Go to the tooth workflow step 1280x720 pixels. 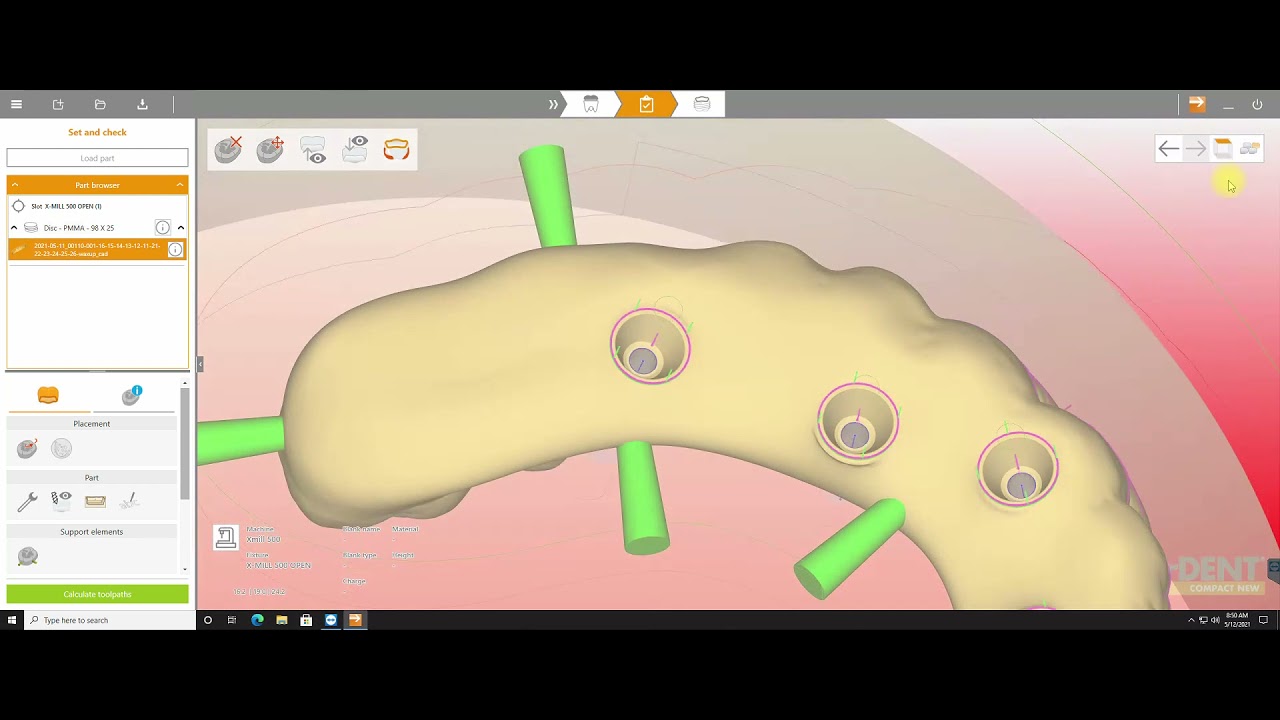pos(590,104)
